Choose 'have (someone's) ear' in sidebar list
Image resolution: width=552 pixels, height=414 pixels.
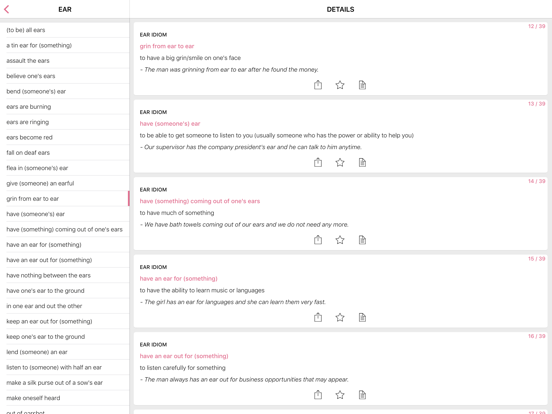65,214
